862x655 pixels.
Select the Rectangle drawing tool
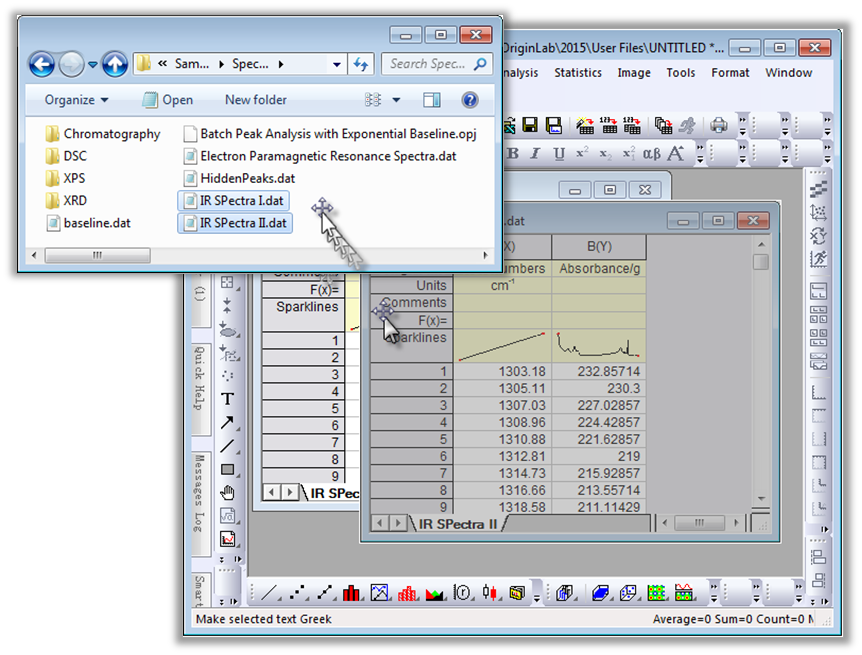tap(227, 468)
